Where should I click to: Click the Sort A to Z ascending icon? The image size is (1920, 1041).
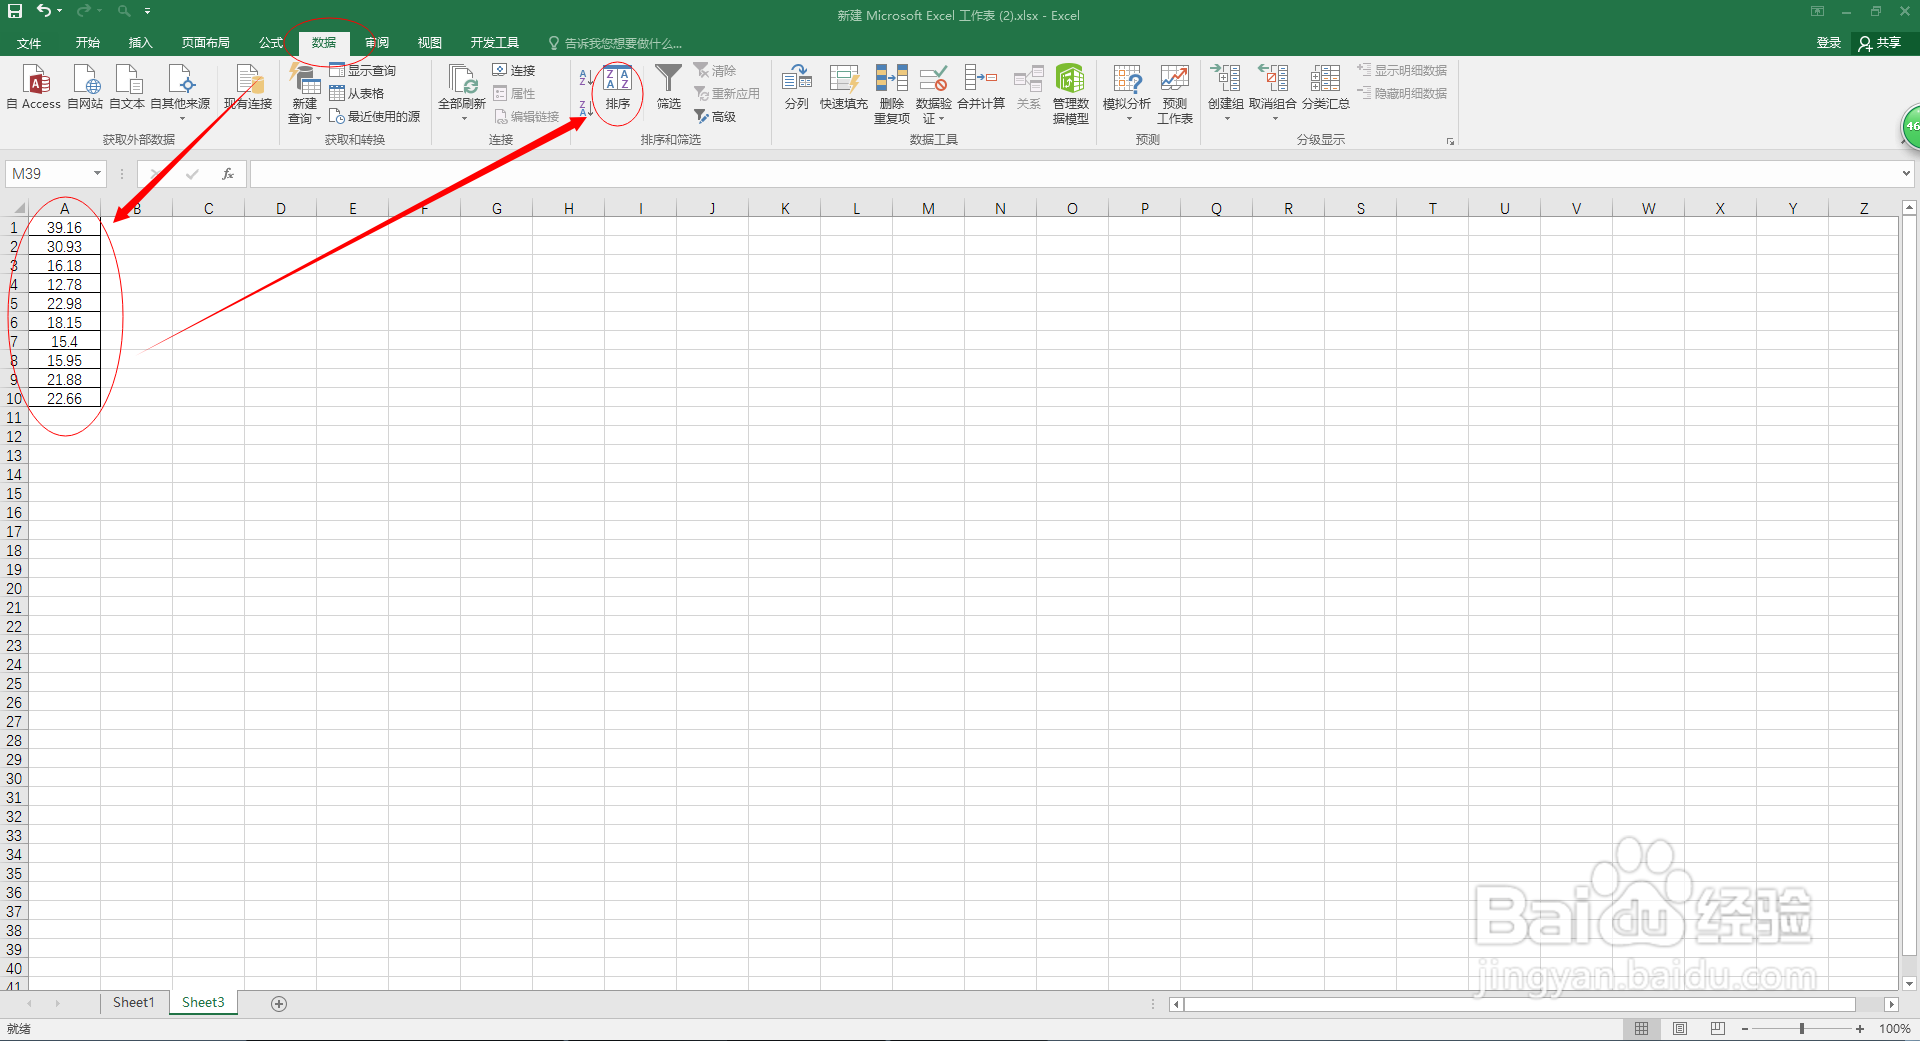click(x=586, y=77)
